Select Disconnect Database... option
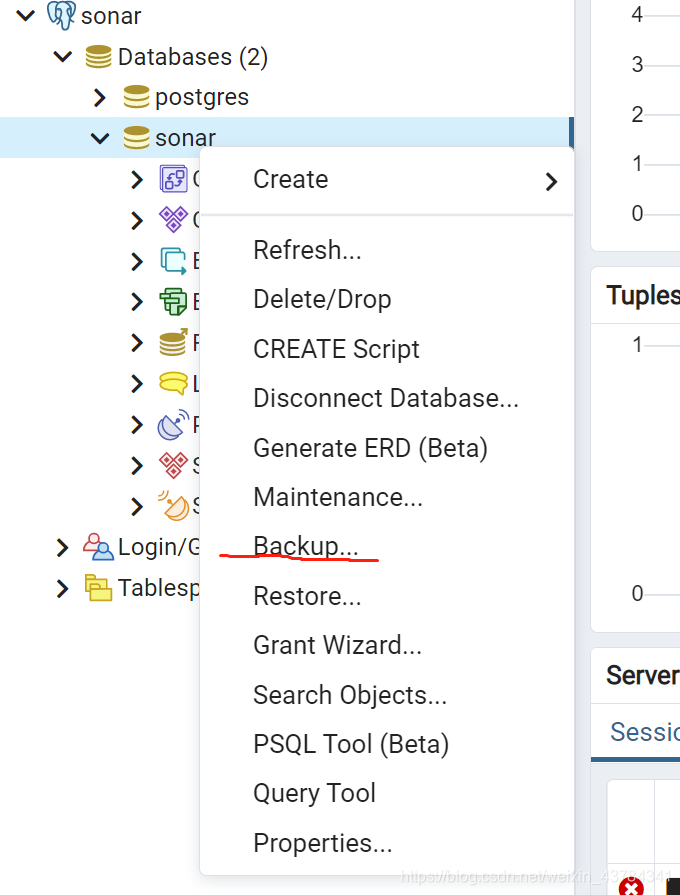The image size is (680, 895). click(387, 398)
